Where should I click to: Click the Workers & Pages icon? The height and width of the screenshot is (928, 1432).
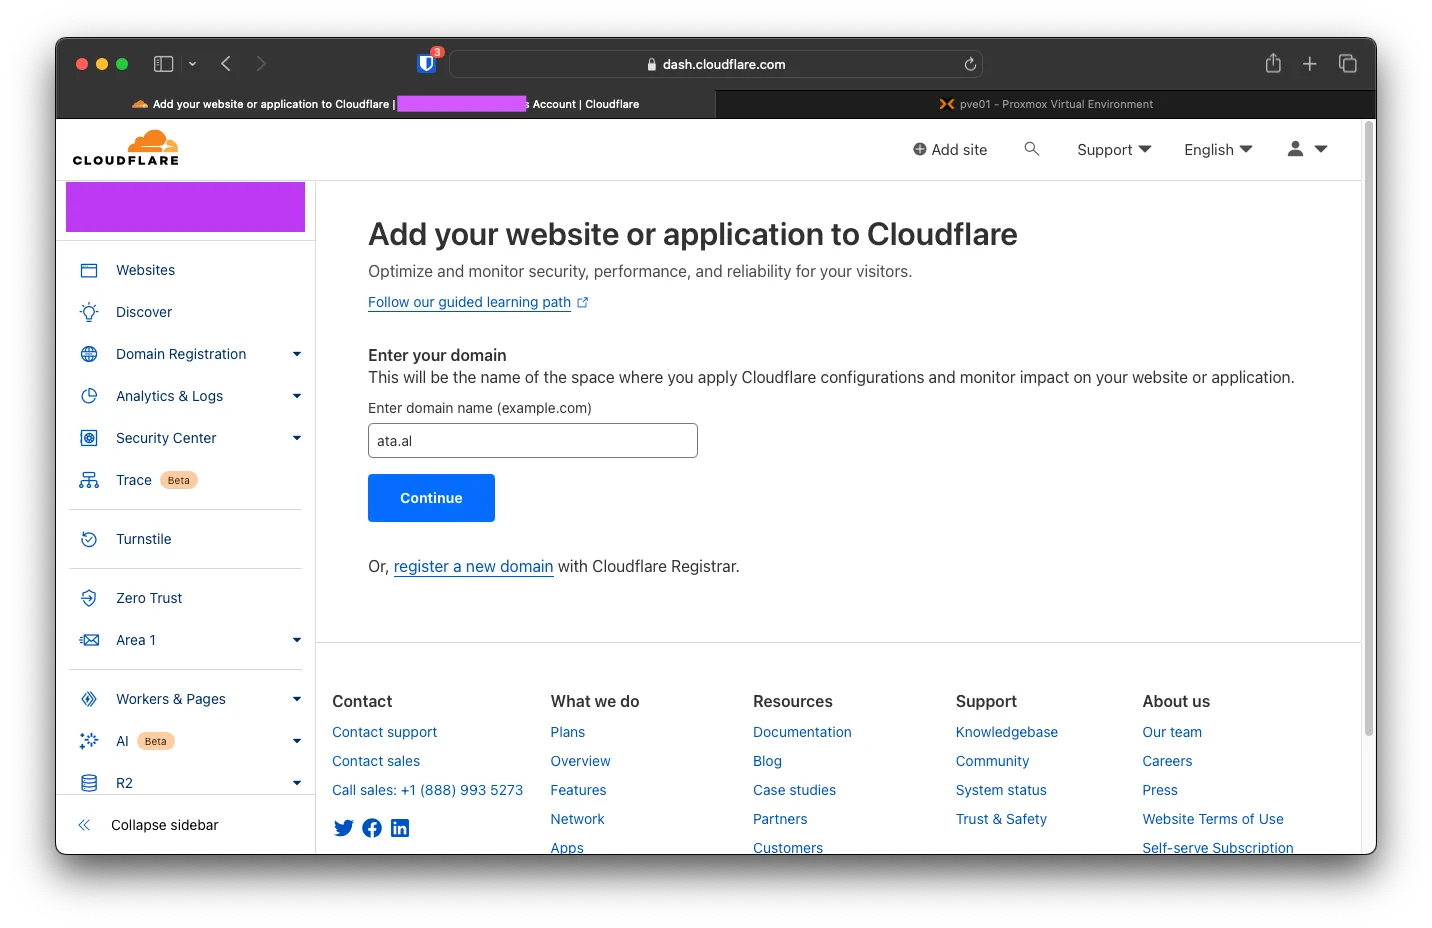(x=89, y=699)
